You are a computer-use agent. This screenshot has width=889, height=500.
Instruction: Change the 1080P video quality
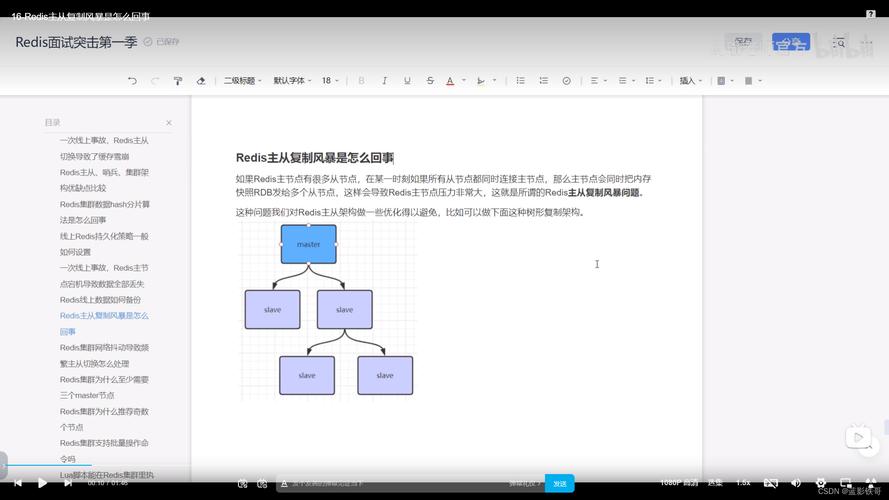tap(679, 483)
